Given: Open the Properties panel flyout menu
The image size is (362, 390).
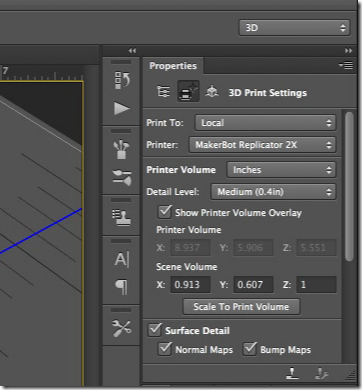Looking at the screenshot, I should click(x=346, y=65).
